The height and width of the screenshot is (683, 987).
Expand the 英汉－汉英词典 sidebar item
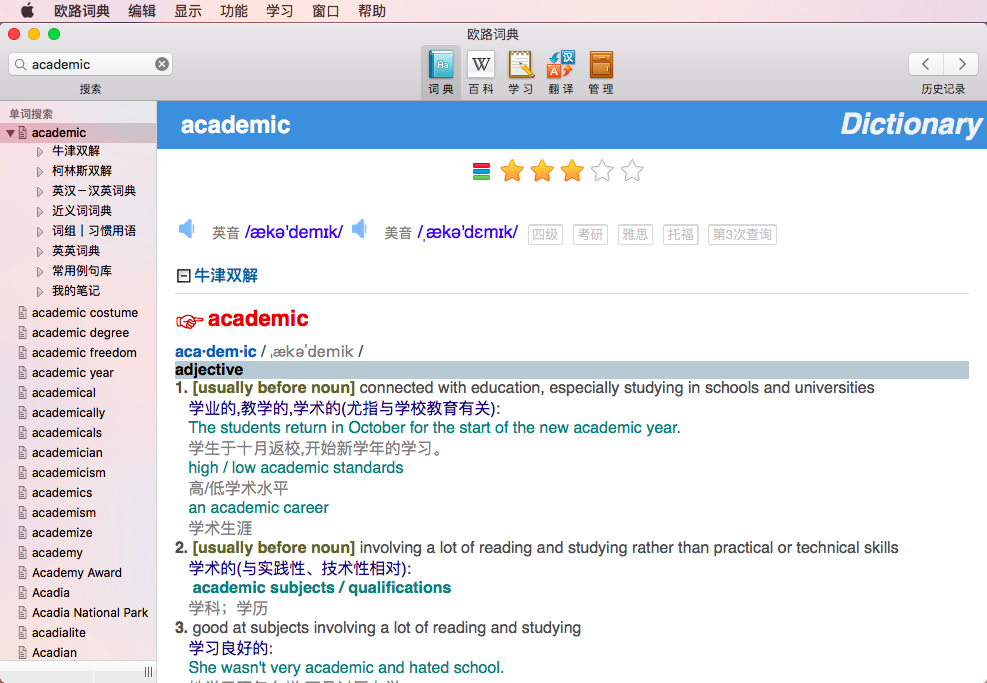click(x=40, y=192)
